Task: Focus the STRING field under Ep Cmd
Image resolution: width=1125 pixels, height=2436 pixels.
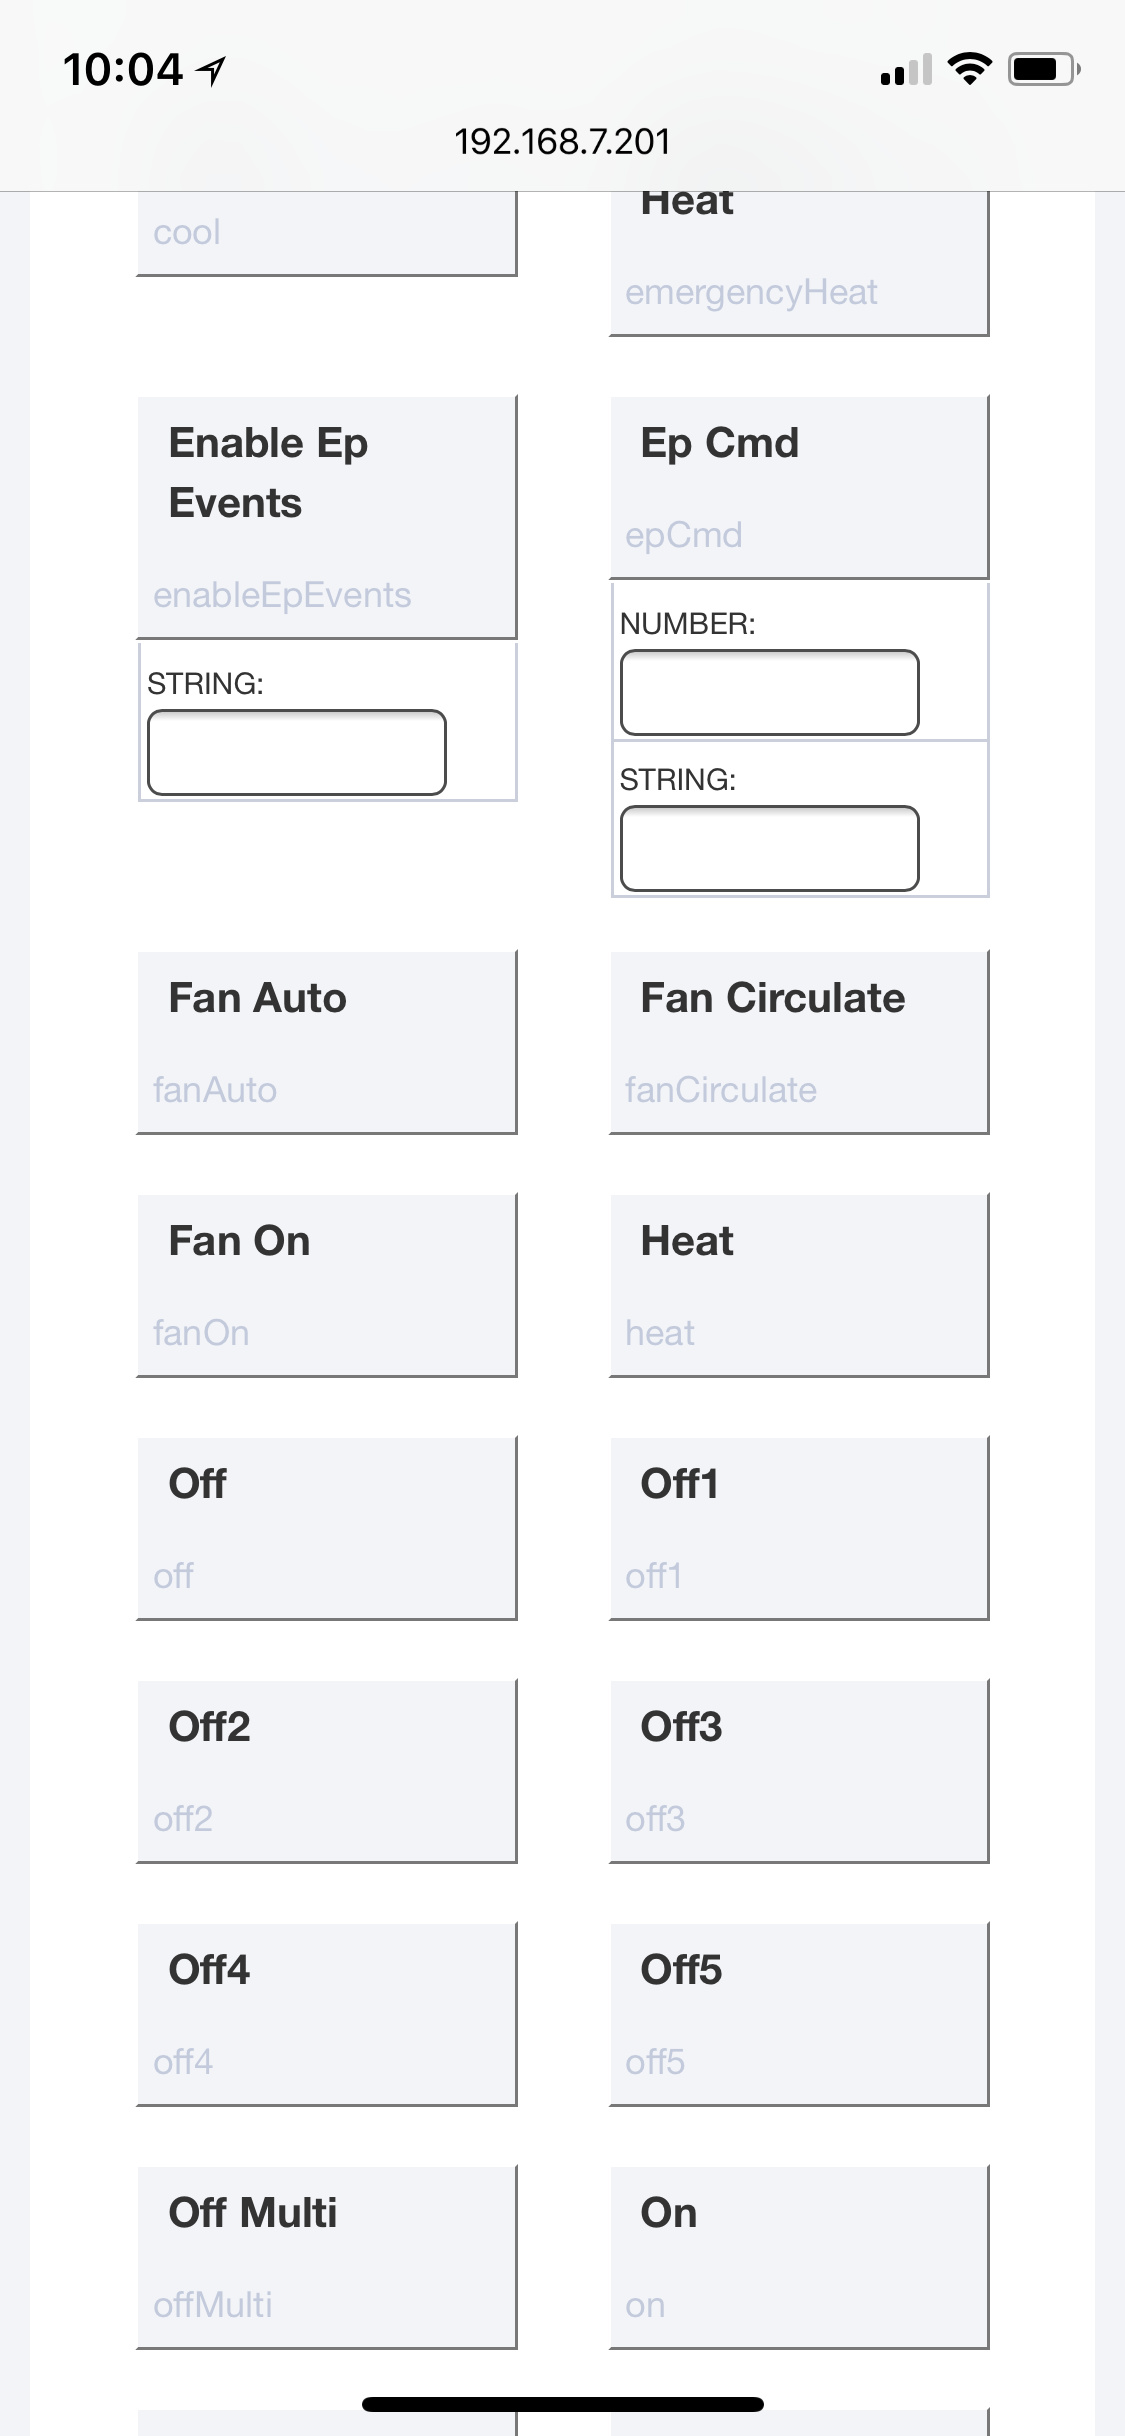Action: (769, 848)
